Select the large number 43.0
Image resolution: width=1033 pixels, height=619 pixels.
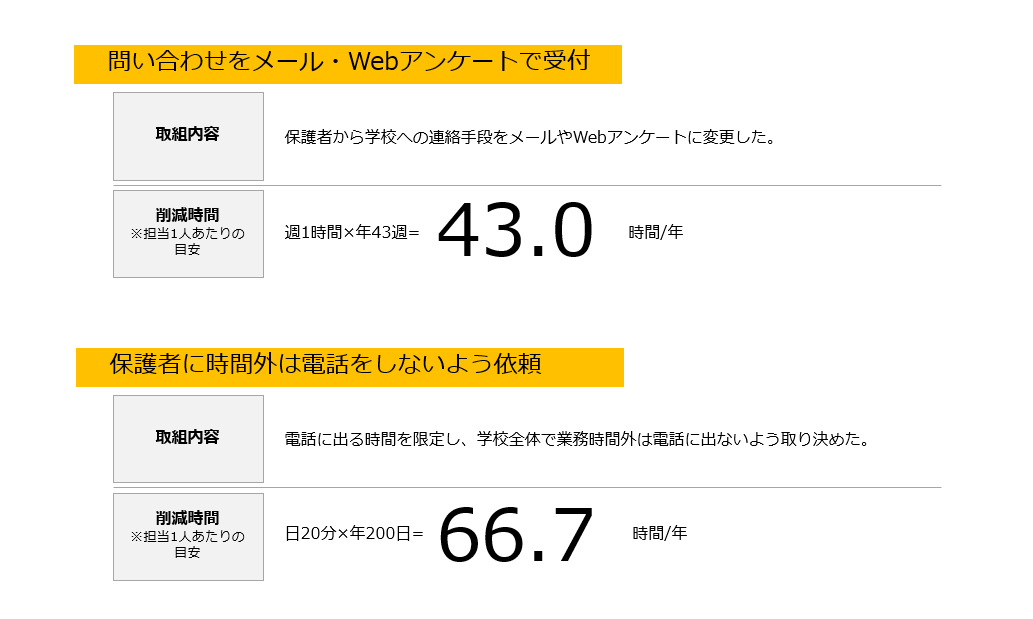(515, 231)
